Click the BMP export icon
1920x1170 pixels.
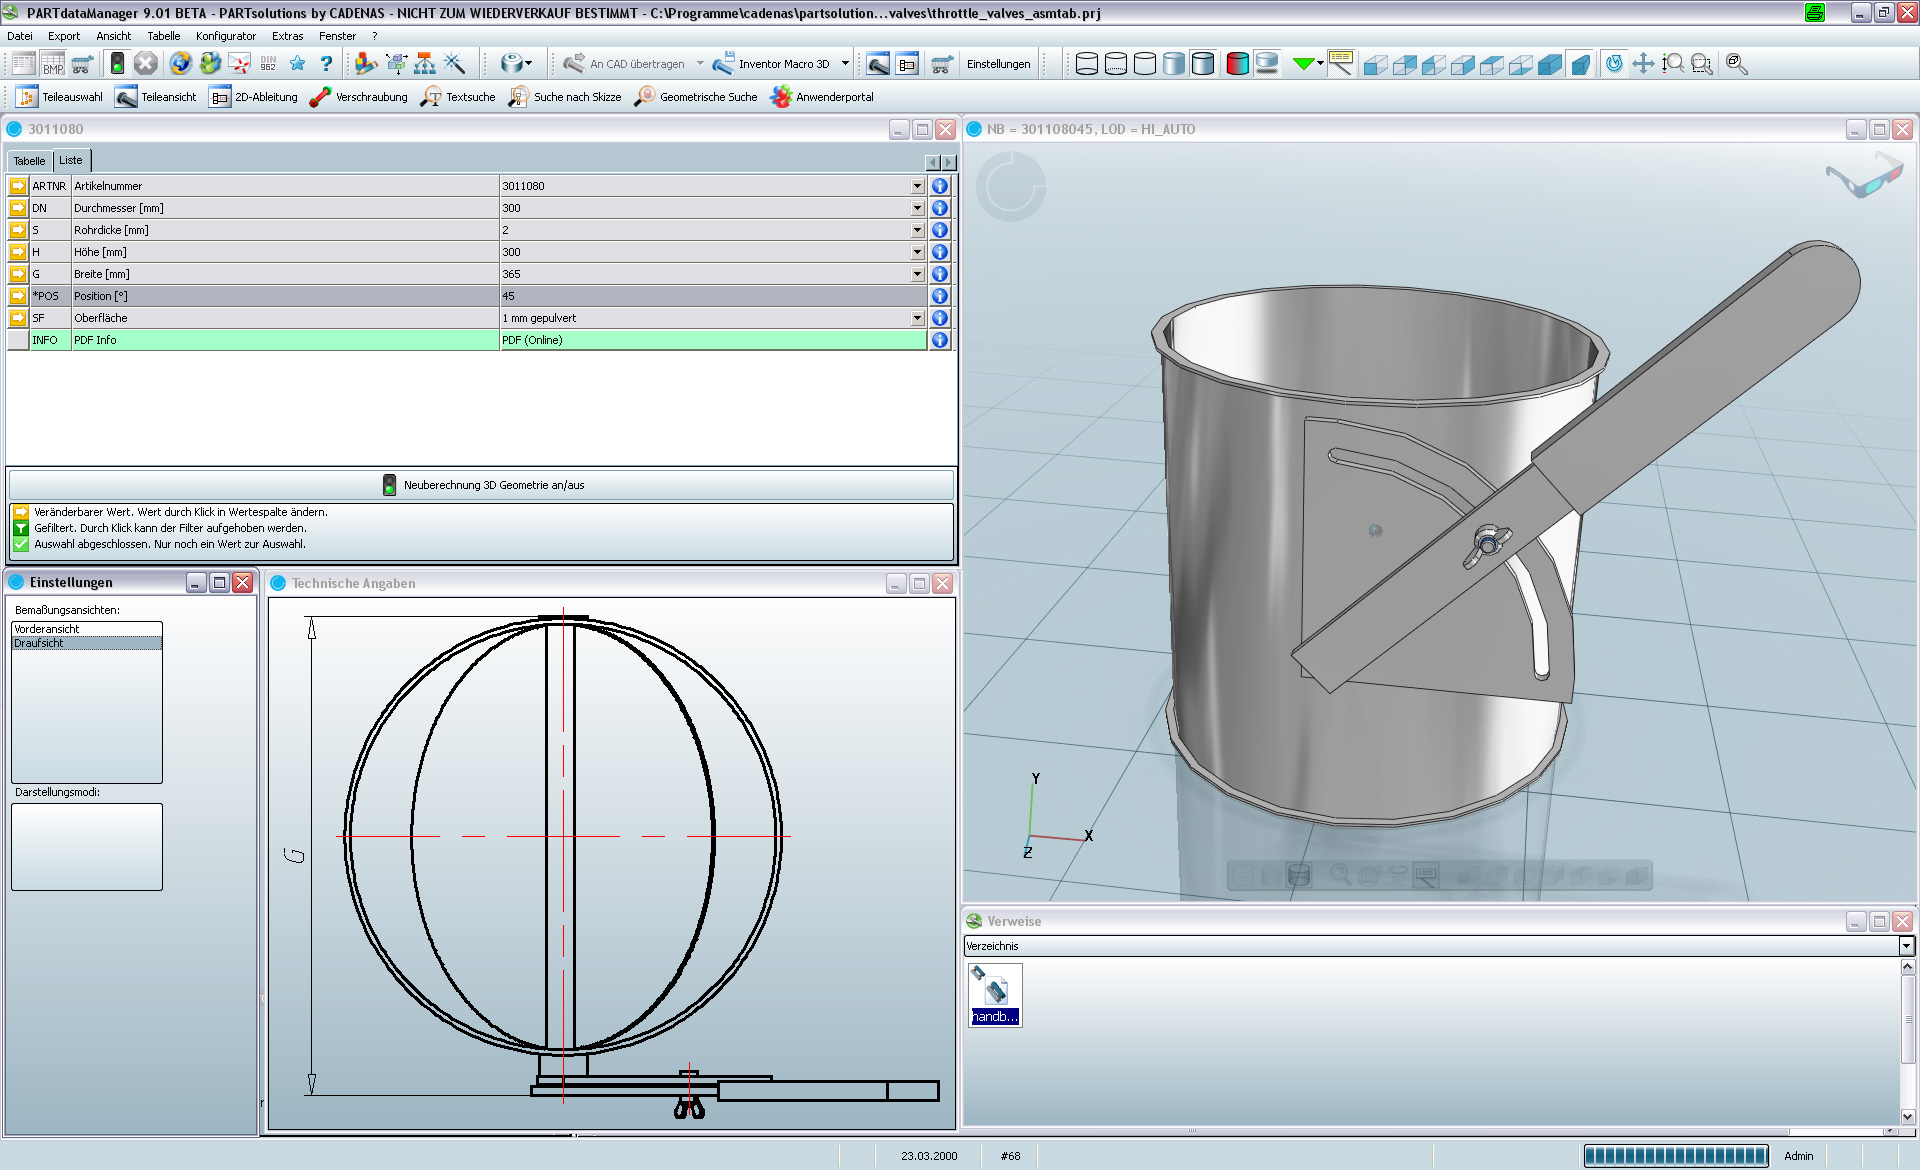click(53, 64)
